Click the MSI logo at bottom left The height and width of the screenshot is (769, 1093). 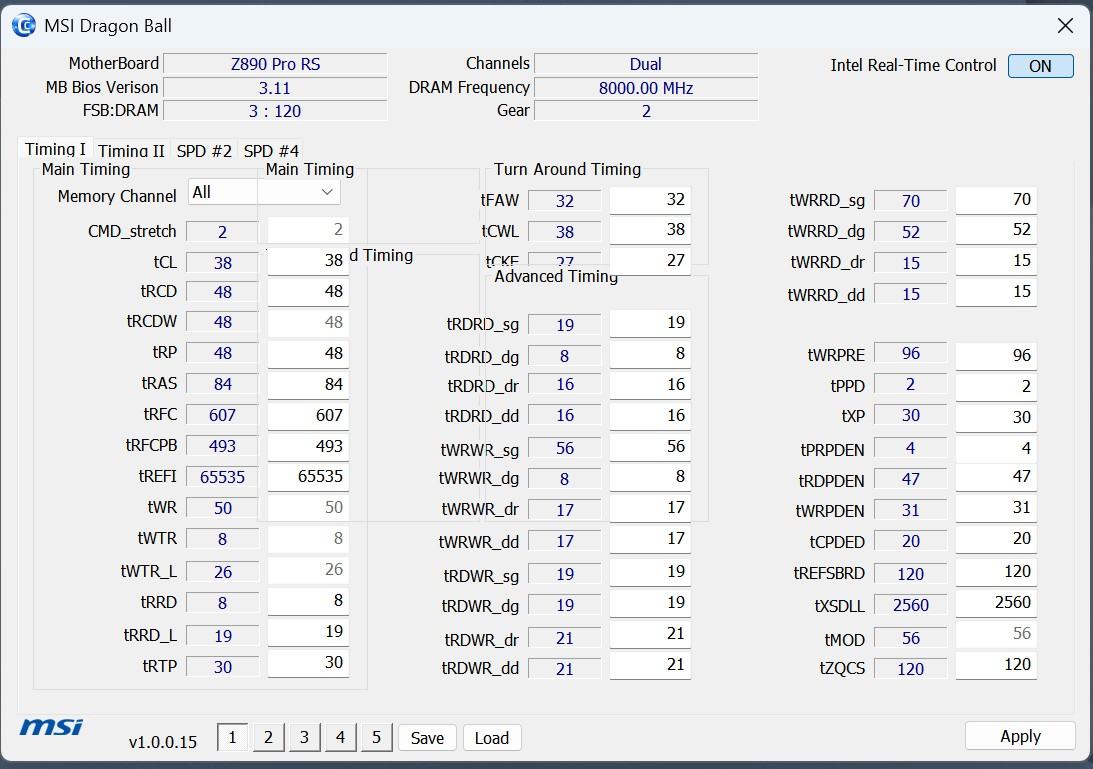pos(51,727)
